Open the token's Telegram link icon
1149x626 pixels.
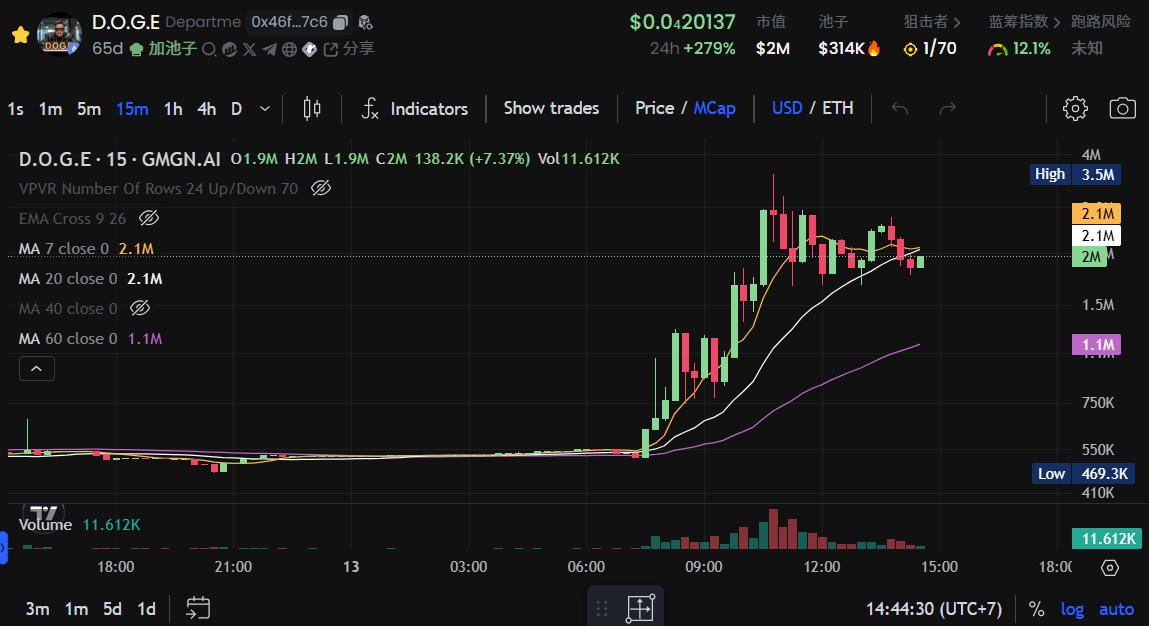(x=269, y=48)
